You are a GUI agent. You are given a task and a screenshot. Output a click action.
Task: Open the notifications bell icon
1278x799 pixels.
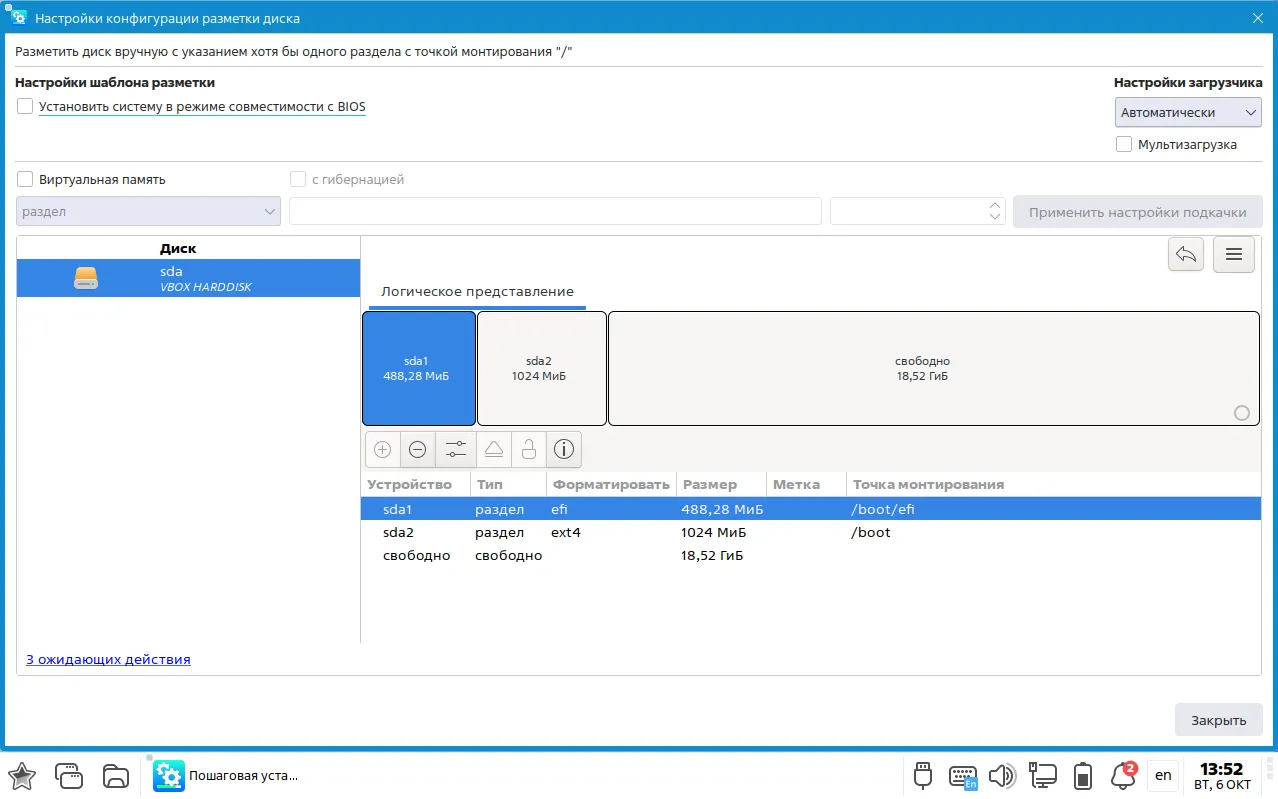1123,775
